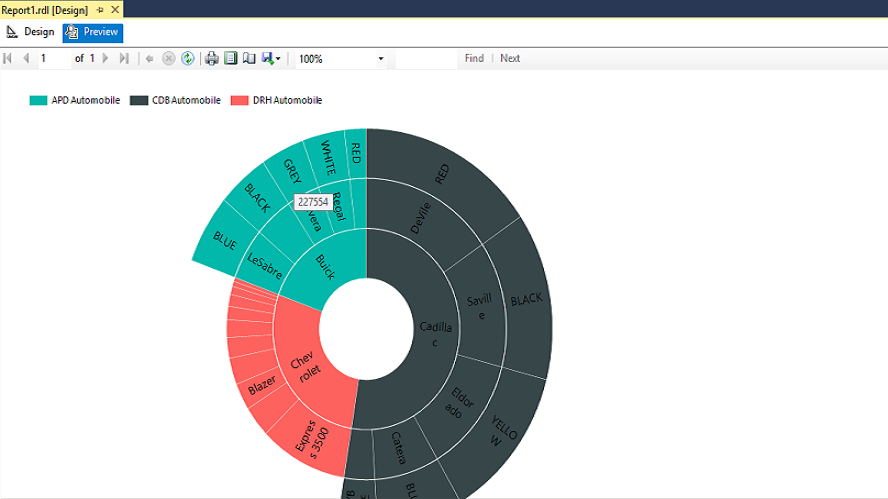Viewport: 888px width, 499px height.
Task: Close the Report1.rdl tab
Action: click(x=115, y=10)
